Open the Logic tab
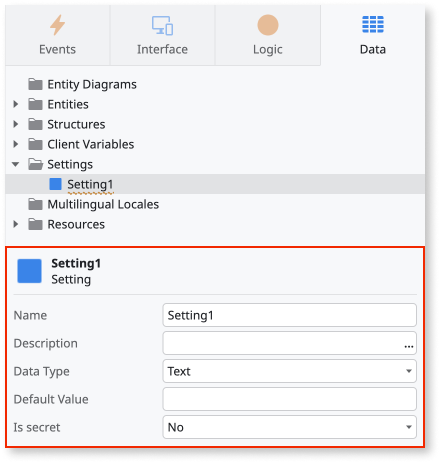This screenshot has height=463, width=440. click(268, 35)
